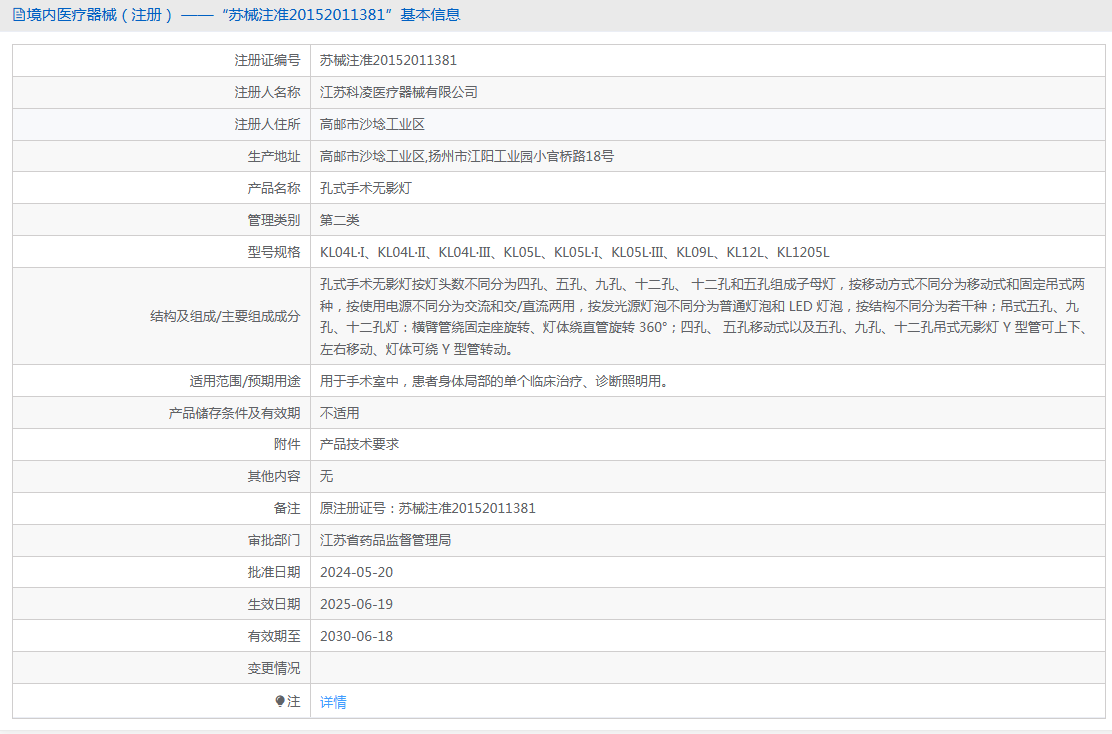Select the 产品名称 label
This screenshot has width=1112, height=734.
(274, 188)
